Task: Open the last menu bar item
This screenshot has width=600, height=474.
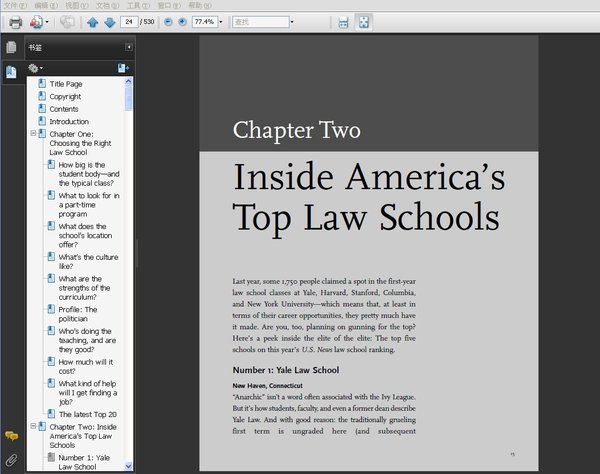Action: point(200,5)
